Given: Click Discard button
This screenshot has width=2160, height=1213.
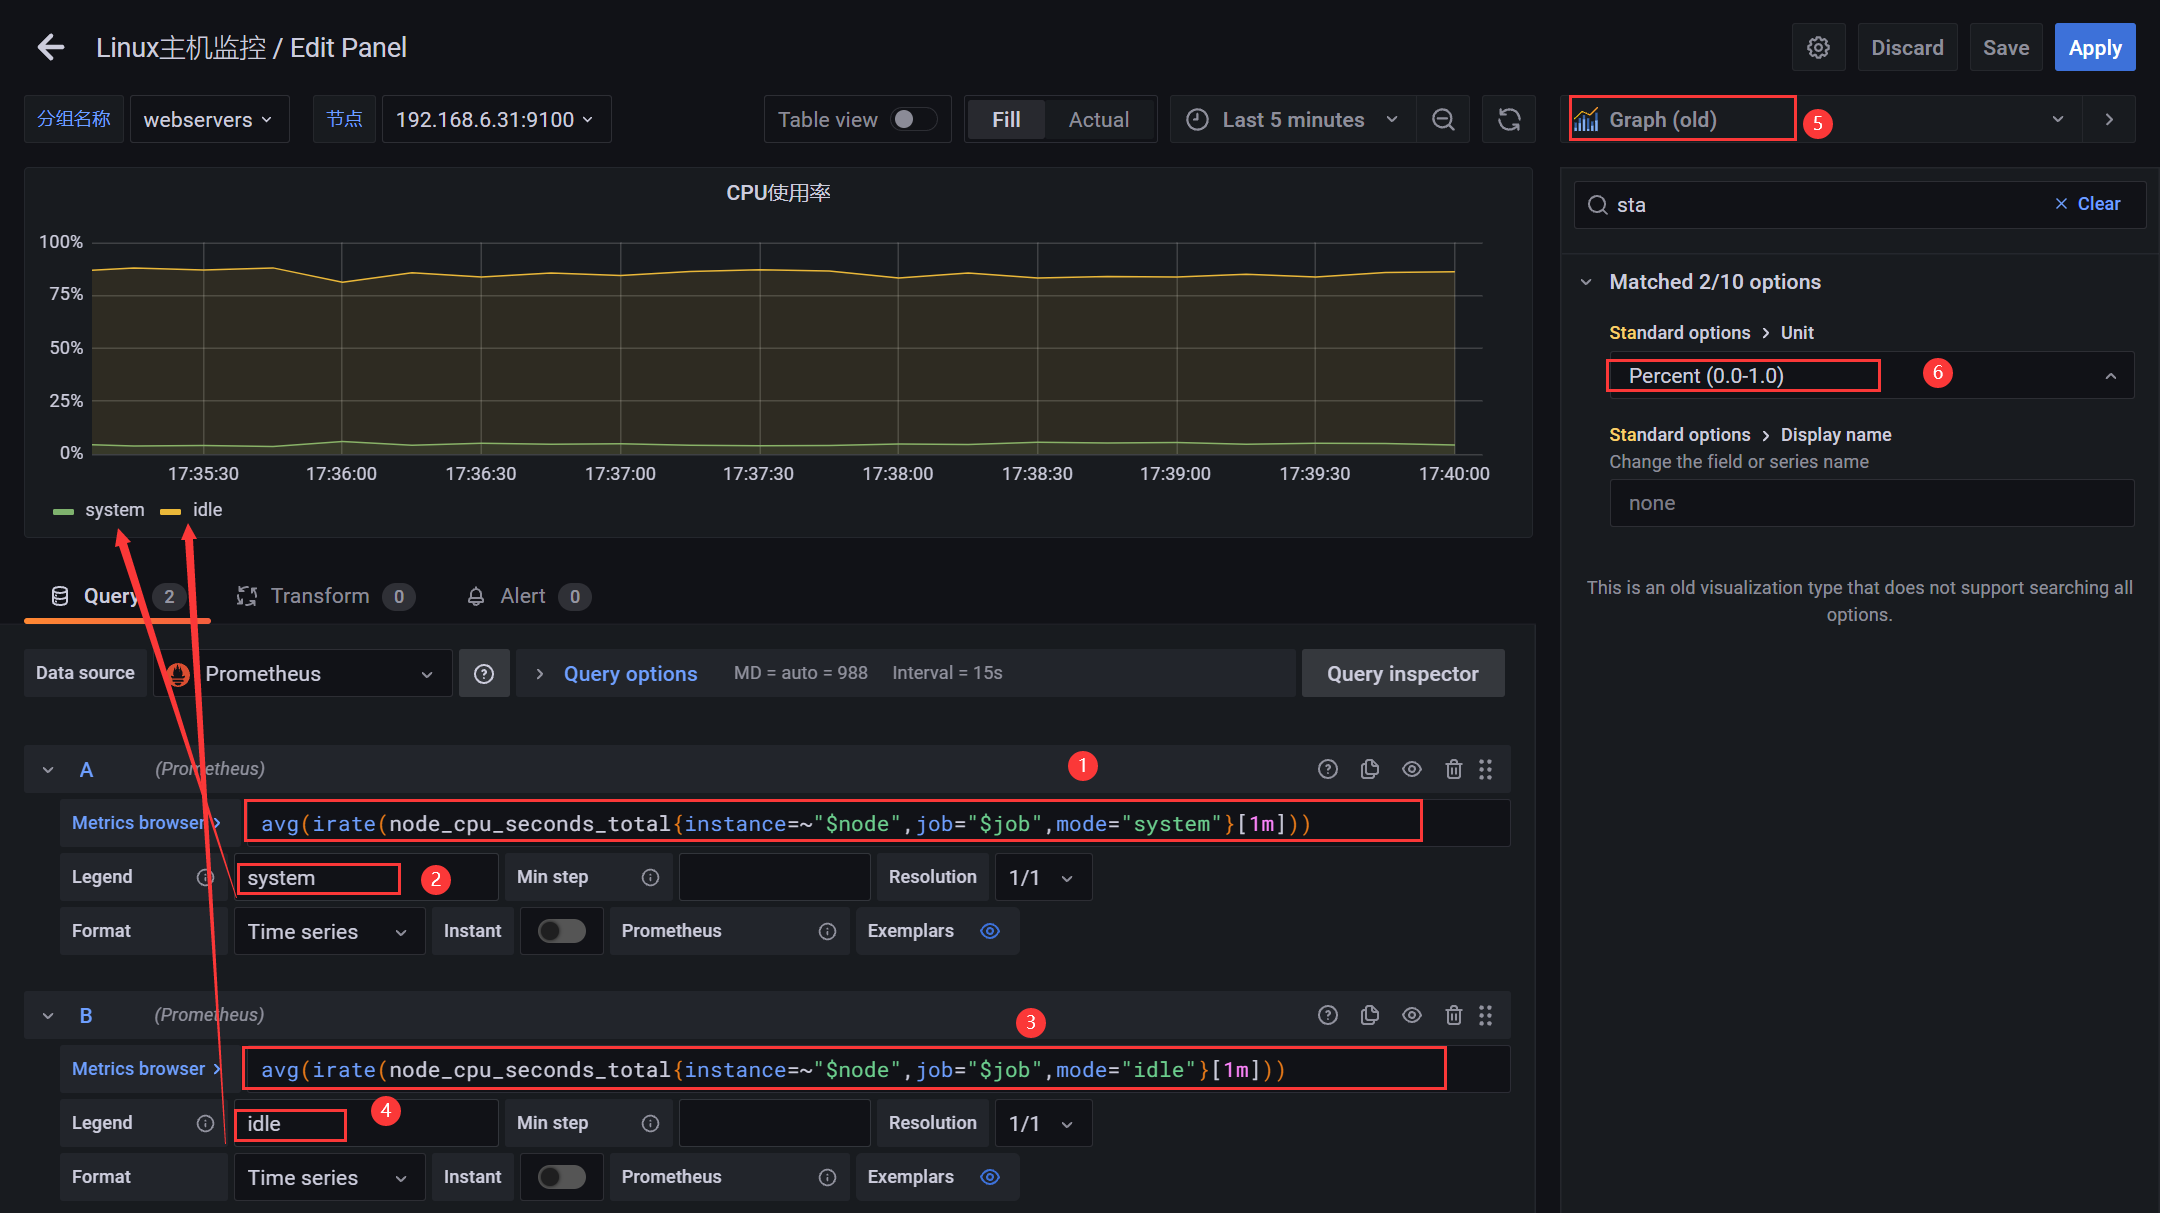Looking at the screenshot, I should (1907, 47).
